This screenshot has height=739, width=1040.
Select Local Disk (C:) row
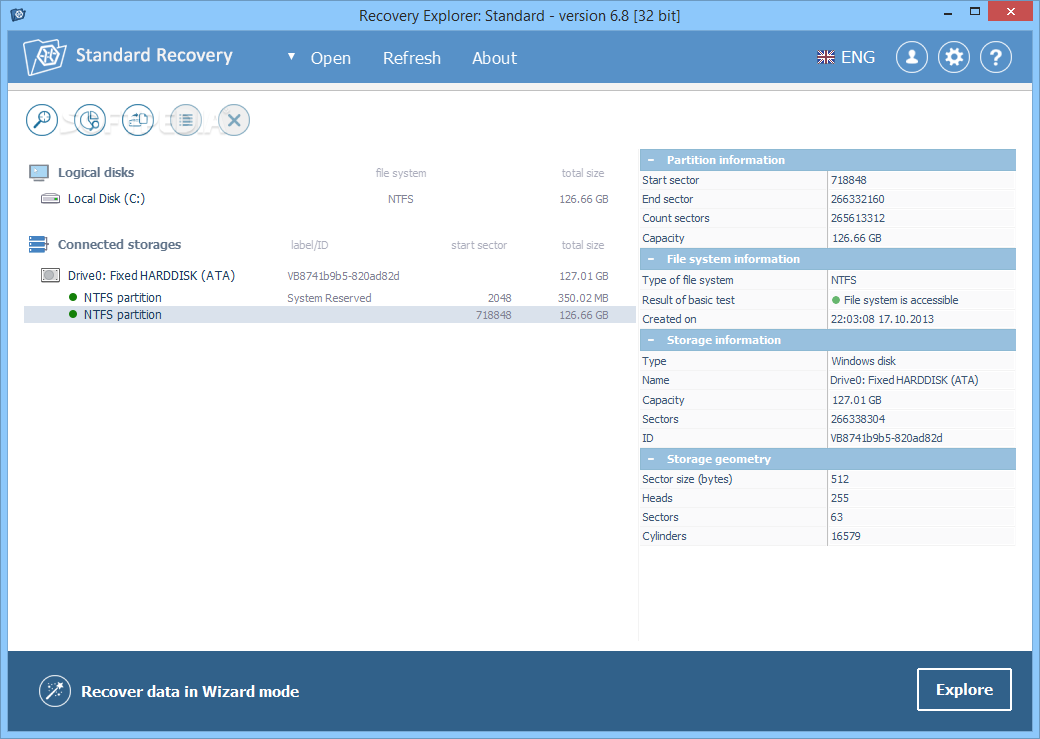(330, 198)
